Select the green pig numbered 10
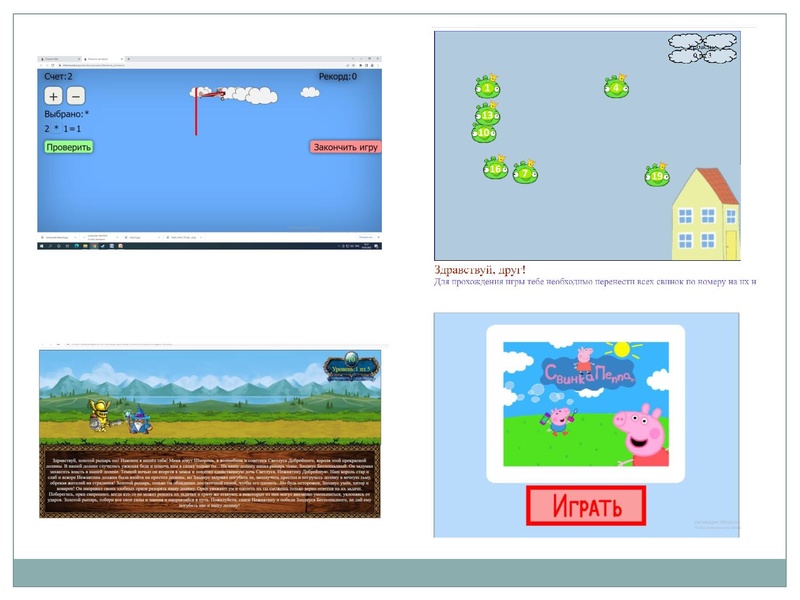This screenshot has width=800, height=600. coord(485,133)
